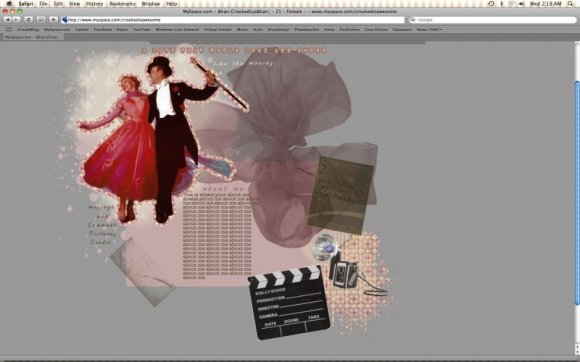
Task: Click the Credit link on the profile
Action: tap(101, 242)
